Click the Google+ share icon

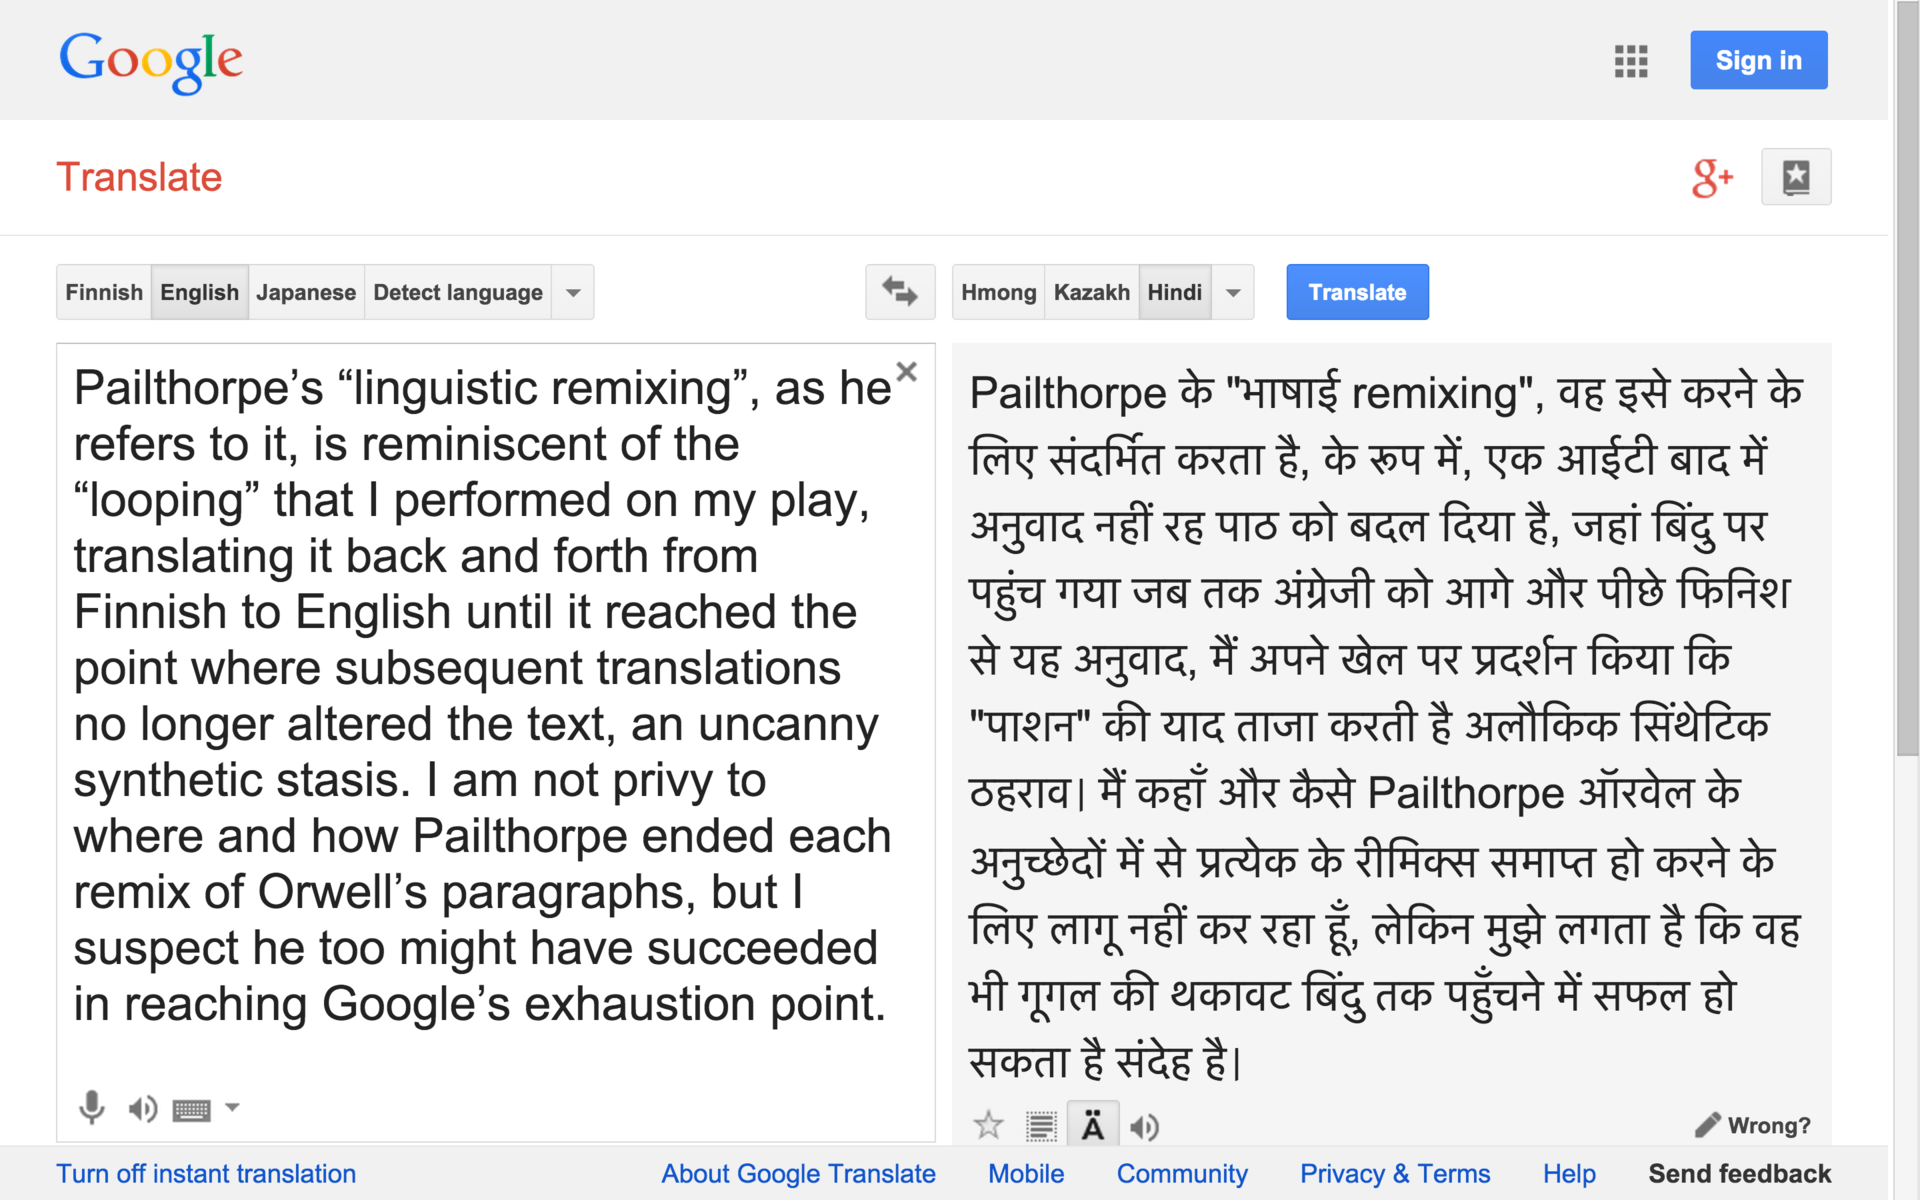coord(1711,178)
